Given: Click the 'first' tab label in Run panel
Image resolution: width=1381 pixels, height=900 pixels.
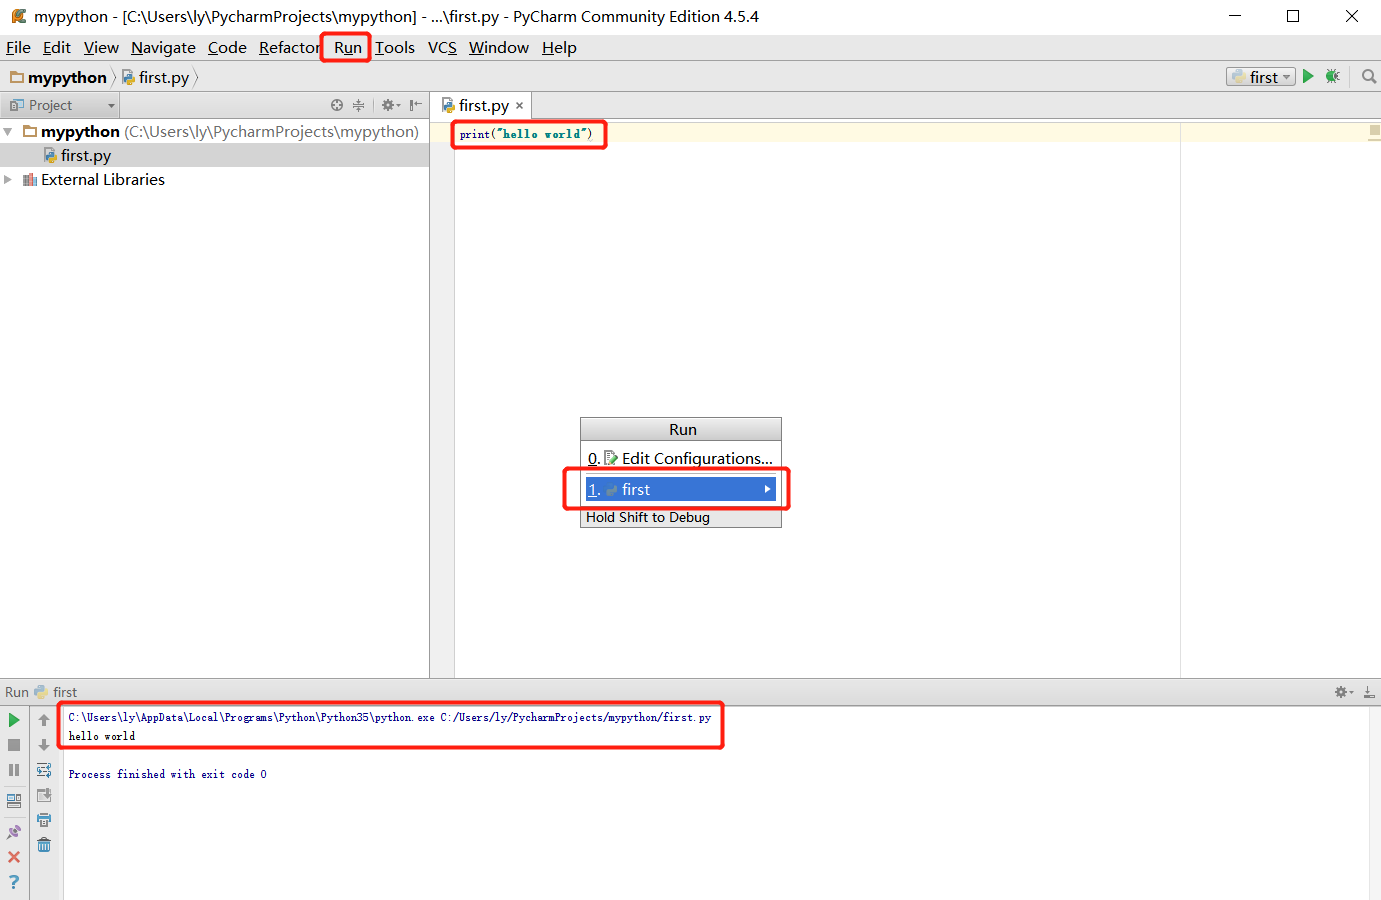Looking at the screenshot, I should 65,692.
